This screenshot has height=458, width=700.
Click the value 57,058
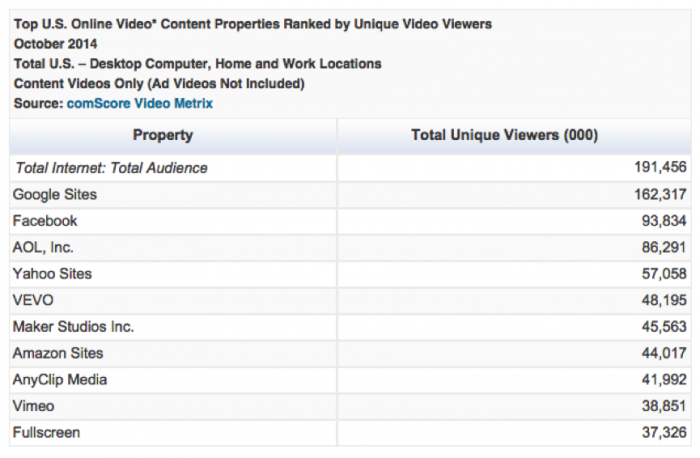(664, 273)
